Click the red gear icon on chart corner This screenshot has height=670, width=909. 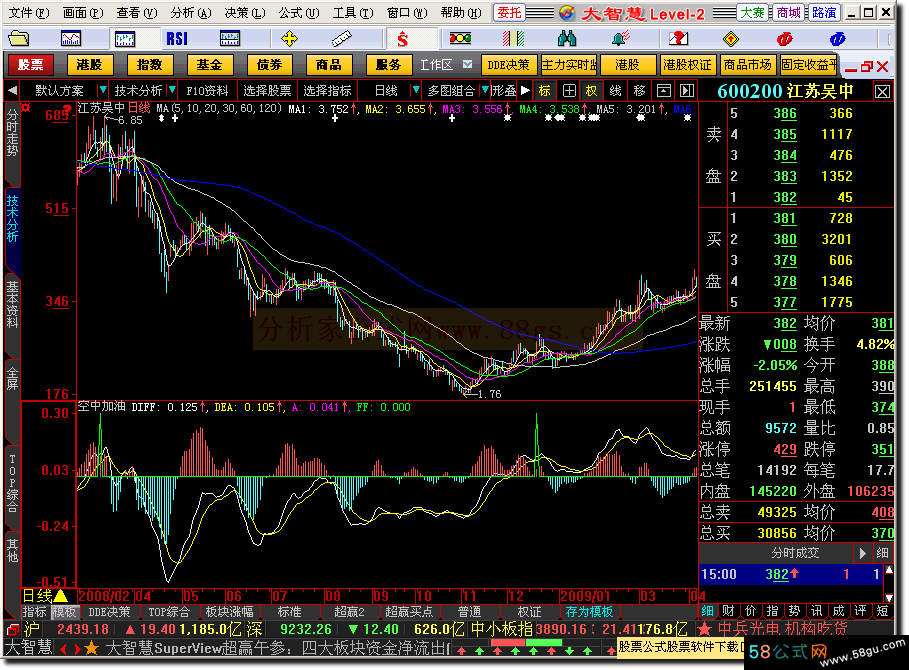(x=26, y=107)
